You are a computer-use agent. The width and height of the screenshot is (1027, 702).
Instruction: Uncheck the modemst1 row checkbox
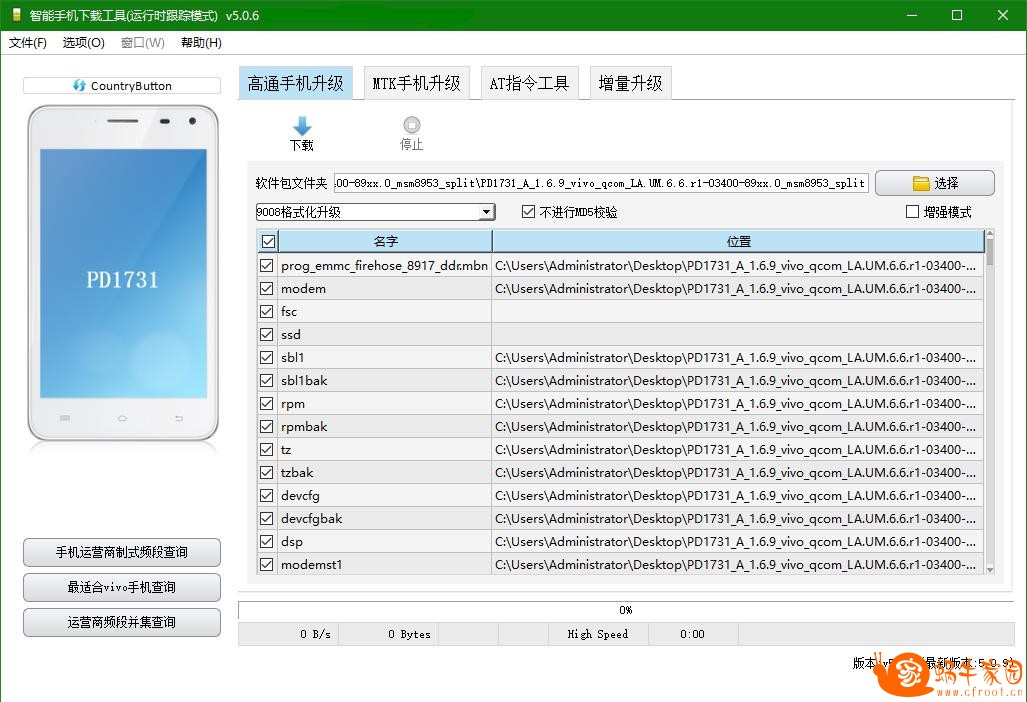[x=267, y=564]
